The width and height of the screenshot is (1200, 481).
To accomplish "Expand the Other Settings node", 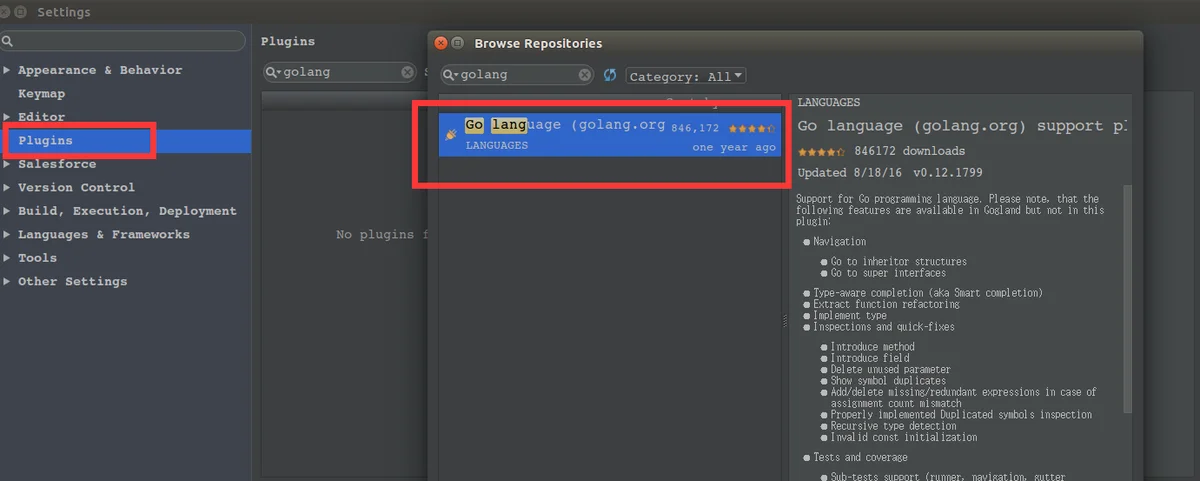I will point(8,281).
